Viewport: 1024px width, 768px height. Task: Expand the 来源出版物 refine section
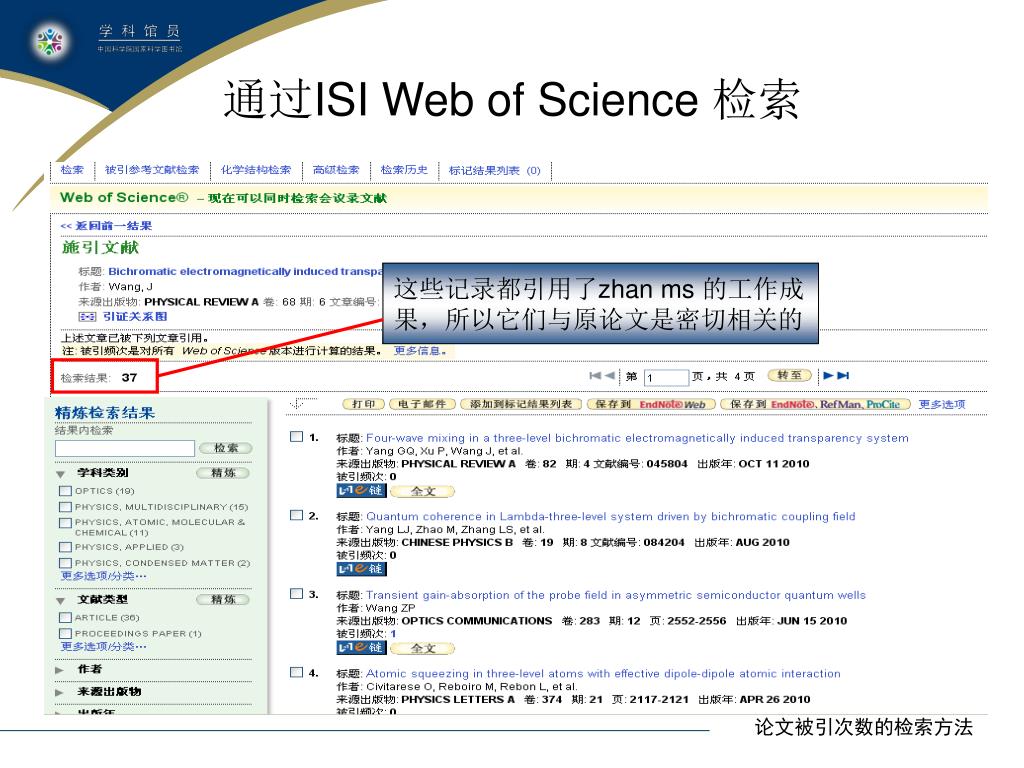coord(60,692)
